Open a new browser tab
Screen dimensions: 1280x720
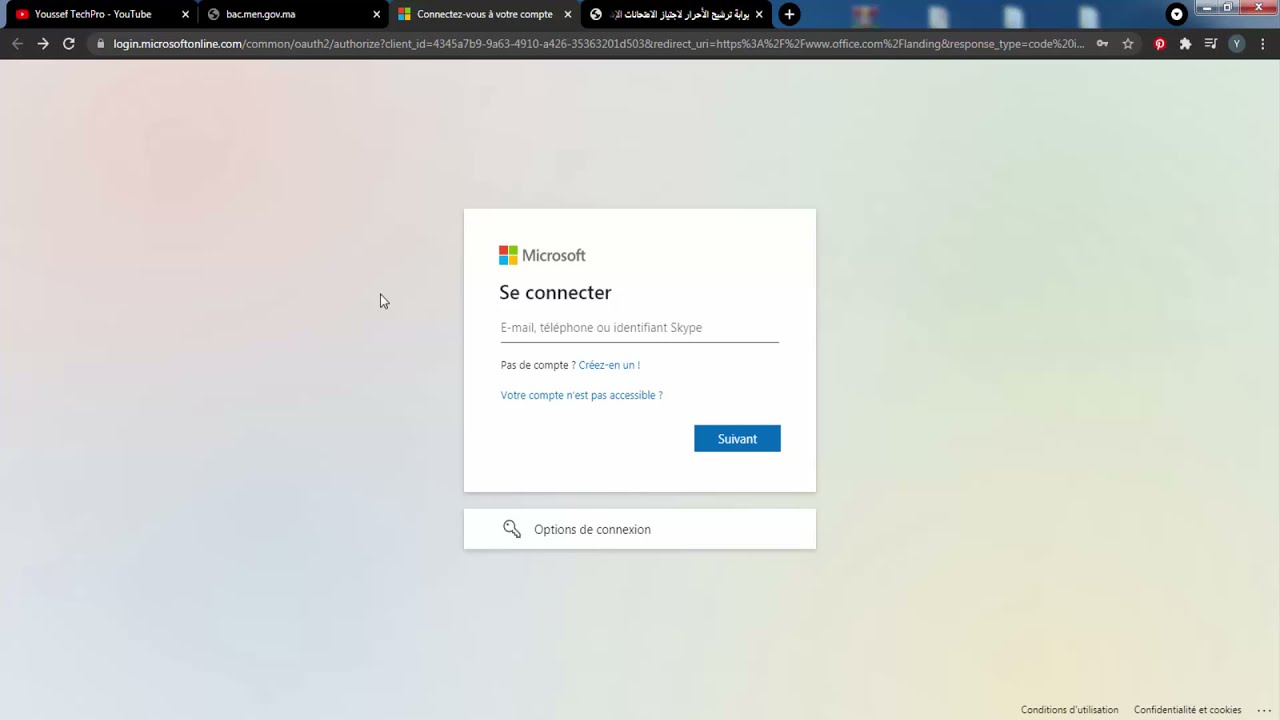click(789, 14)
